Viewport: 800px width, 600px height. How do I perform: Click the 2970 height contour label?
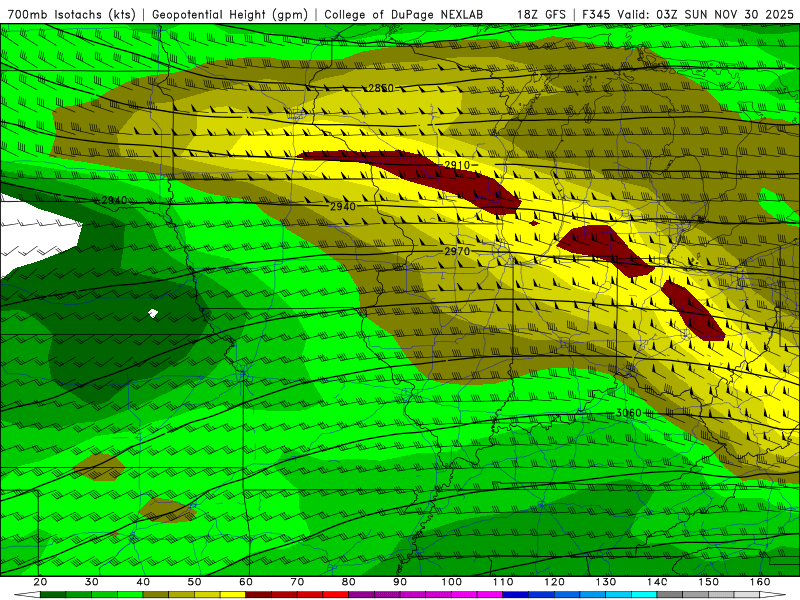click(x=457, y=251)
